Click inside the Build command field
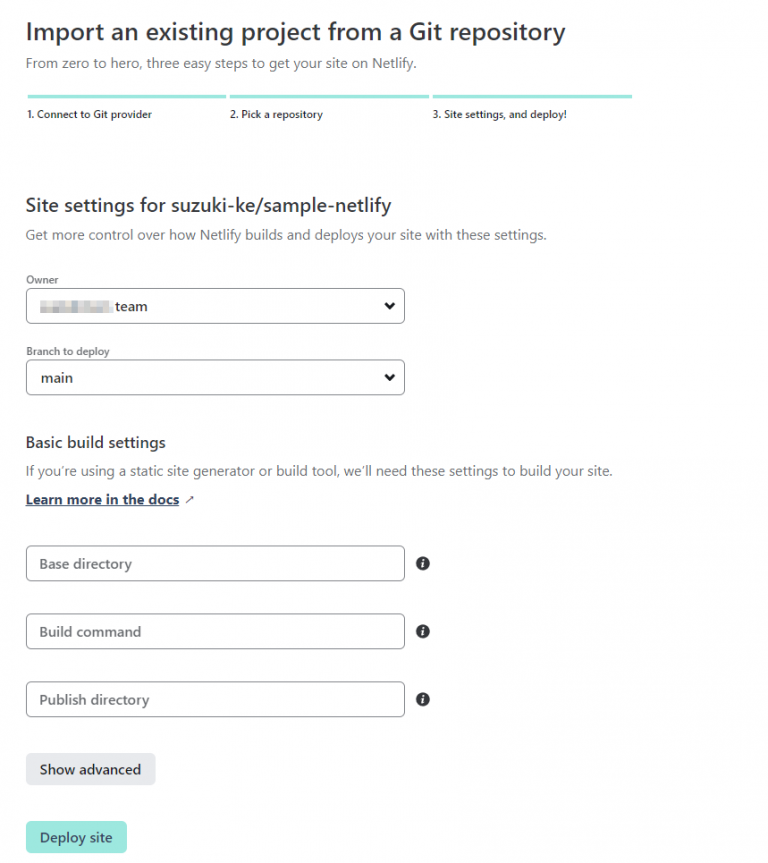 point(215,631)
